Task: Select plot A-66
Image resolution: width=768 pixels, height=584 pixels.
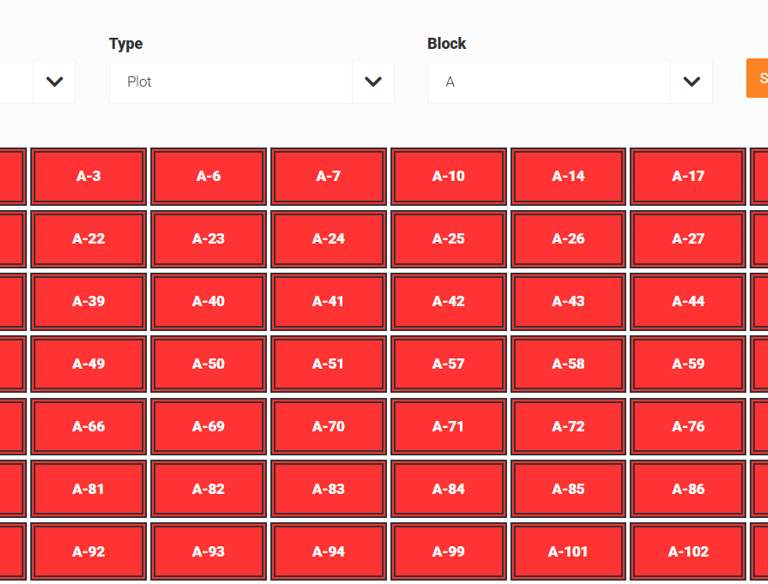Action: pos(89,427)
